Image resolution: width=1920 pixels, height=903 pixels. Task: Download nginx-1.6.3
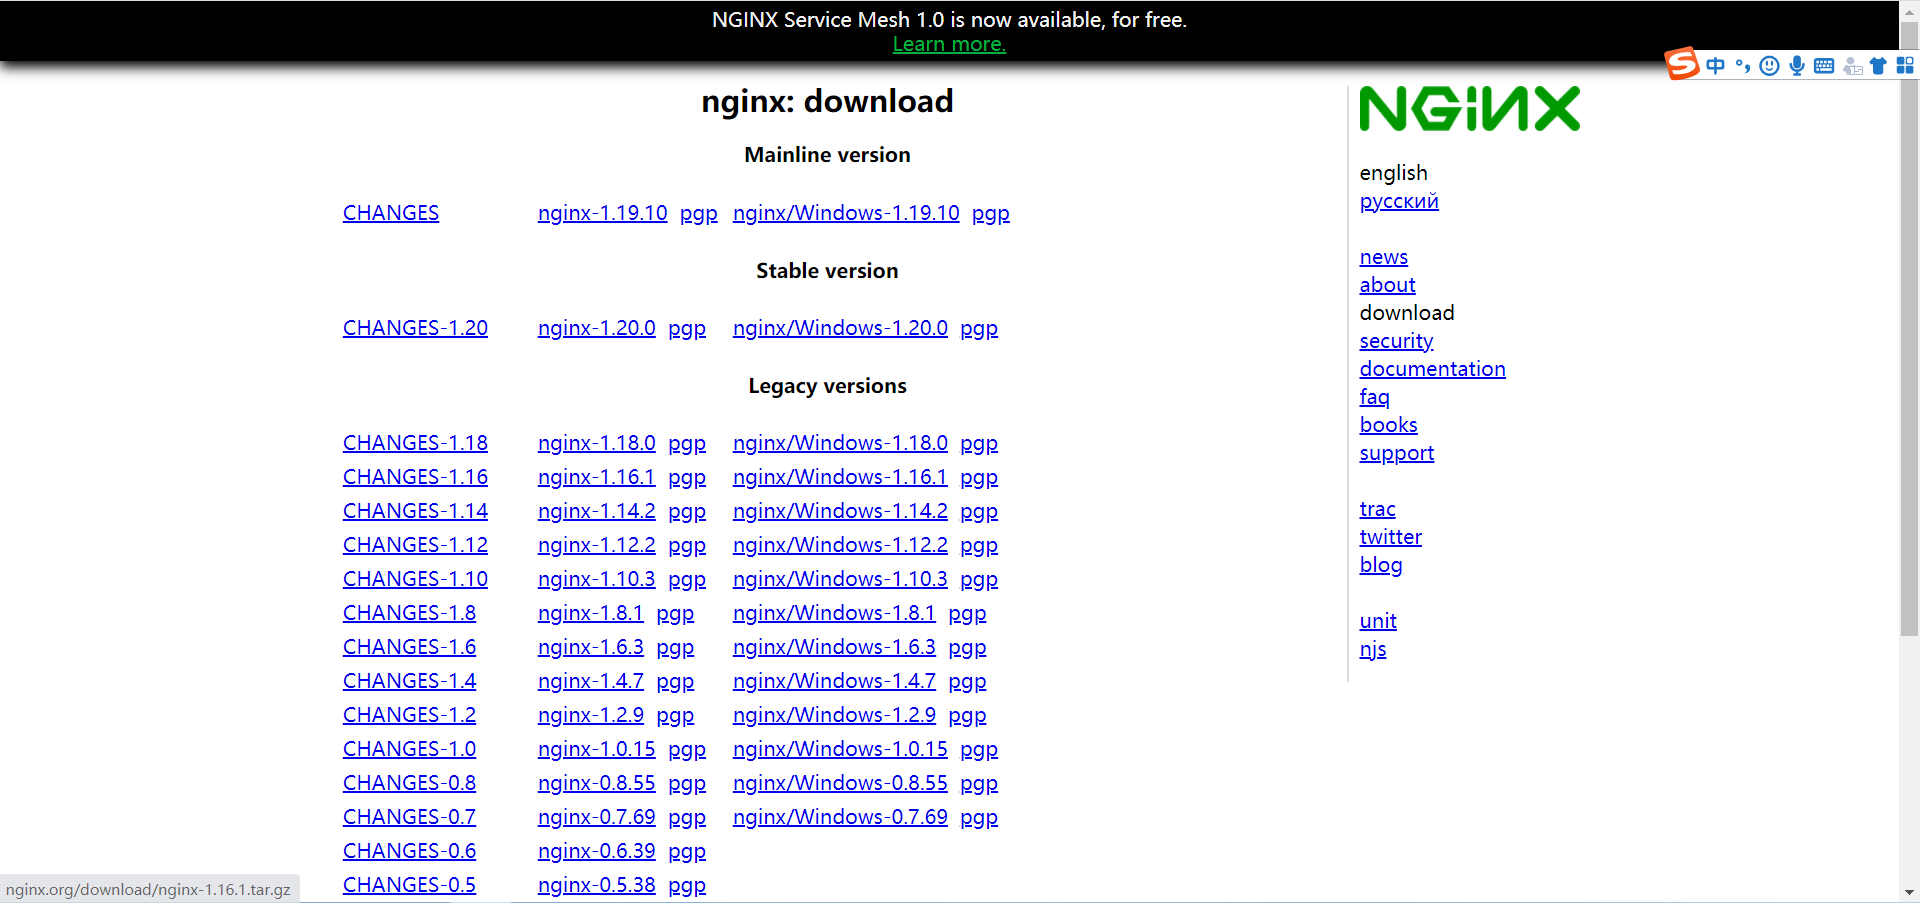tap(590, 647)
